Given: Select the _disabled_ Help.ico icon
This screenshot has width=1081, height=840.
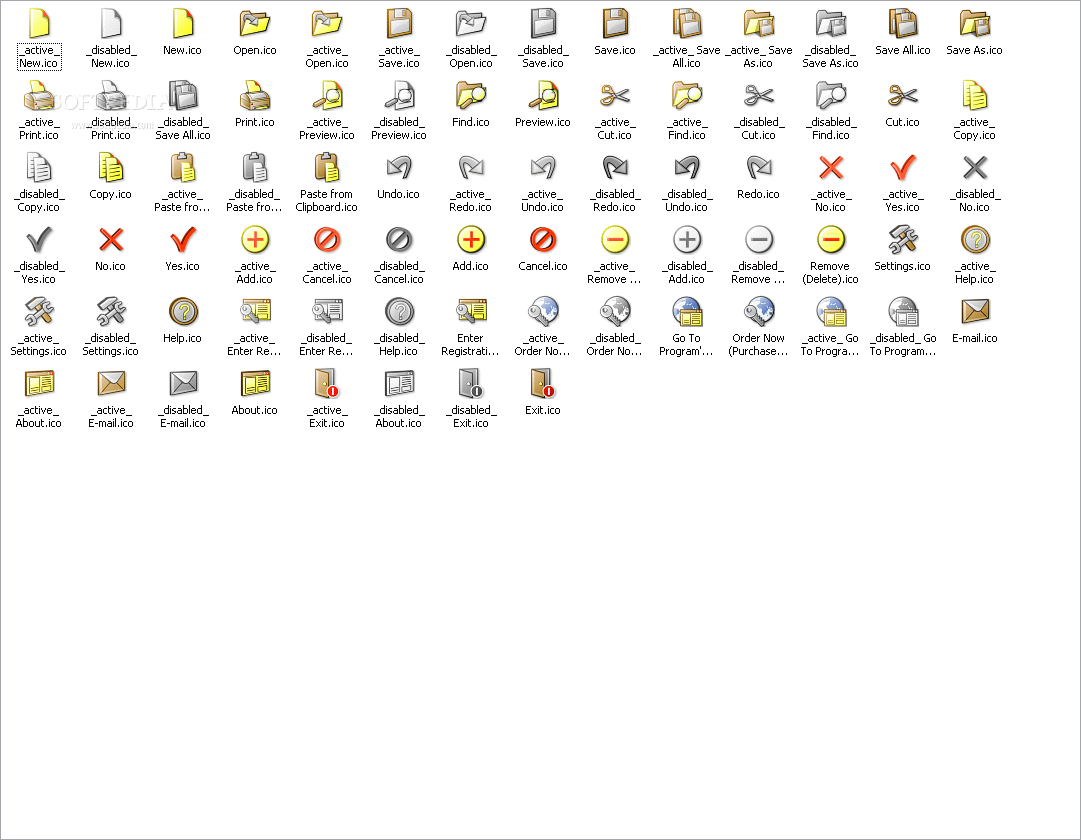Looking at the screenshot, I should pos(398,312).
